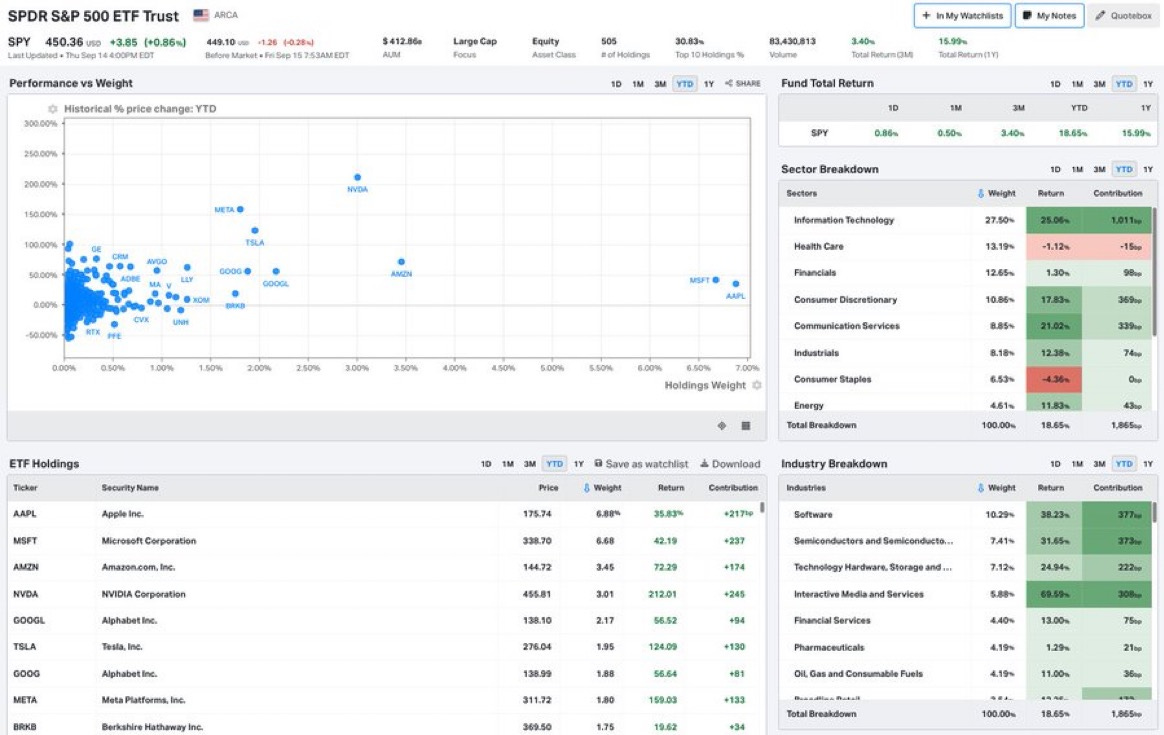1164x735 pixels.
Task: Switch to scatter chart view icon
Action: (722, 425)
